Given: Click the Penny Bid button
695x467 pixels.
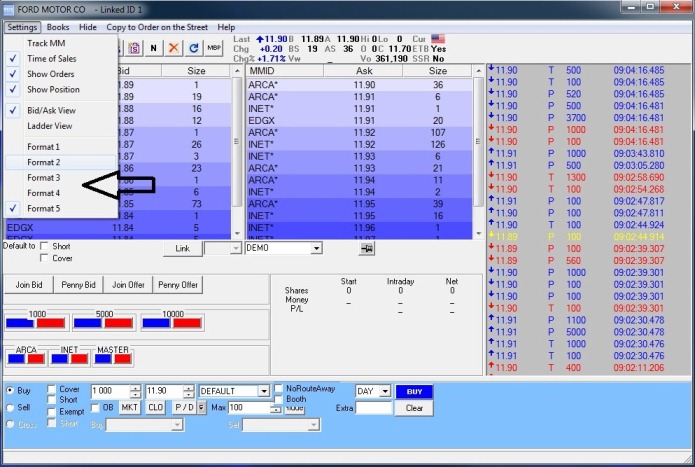Looking at the screenshot, I should tap(78, 285).
